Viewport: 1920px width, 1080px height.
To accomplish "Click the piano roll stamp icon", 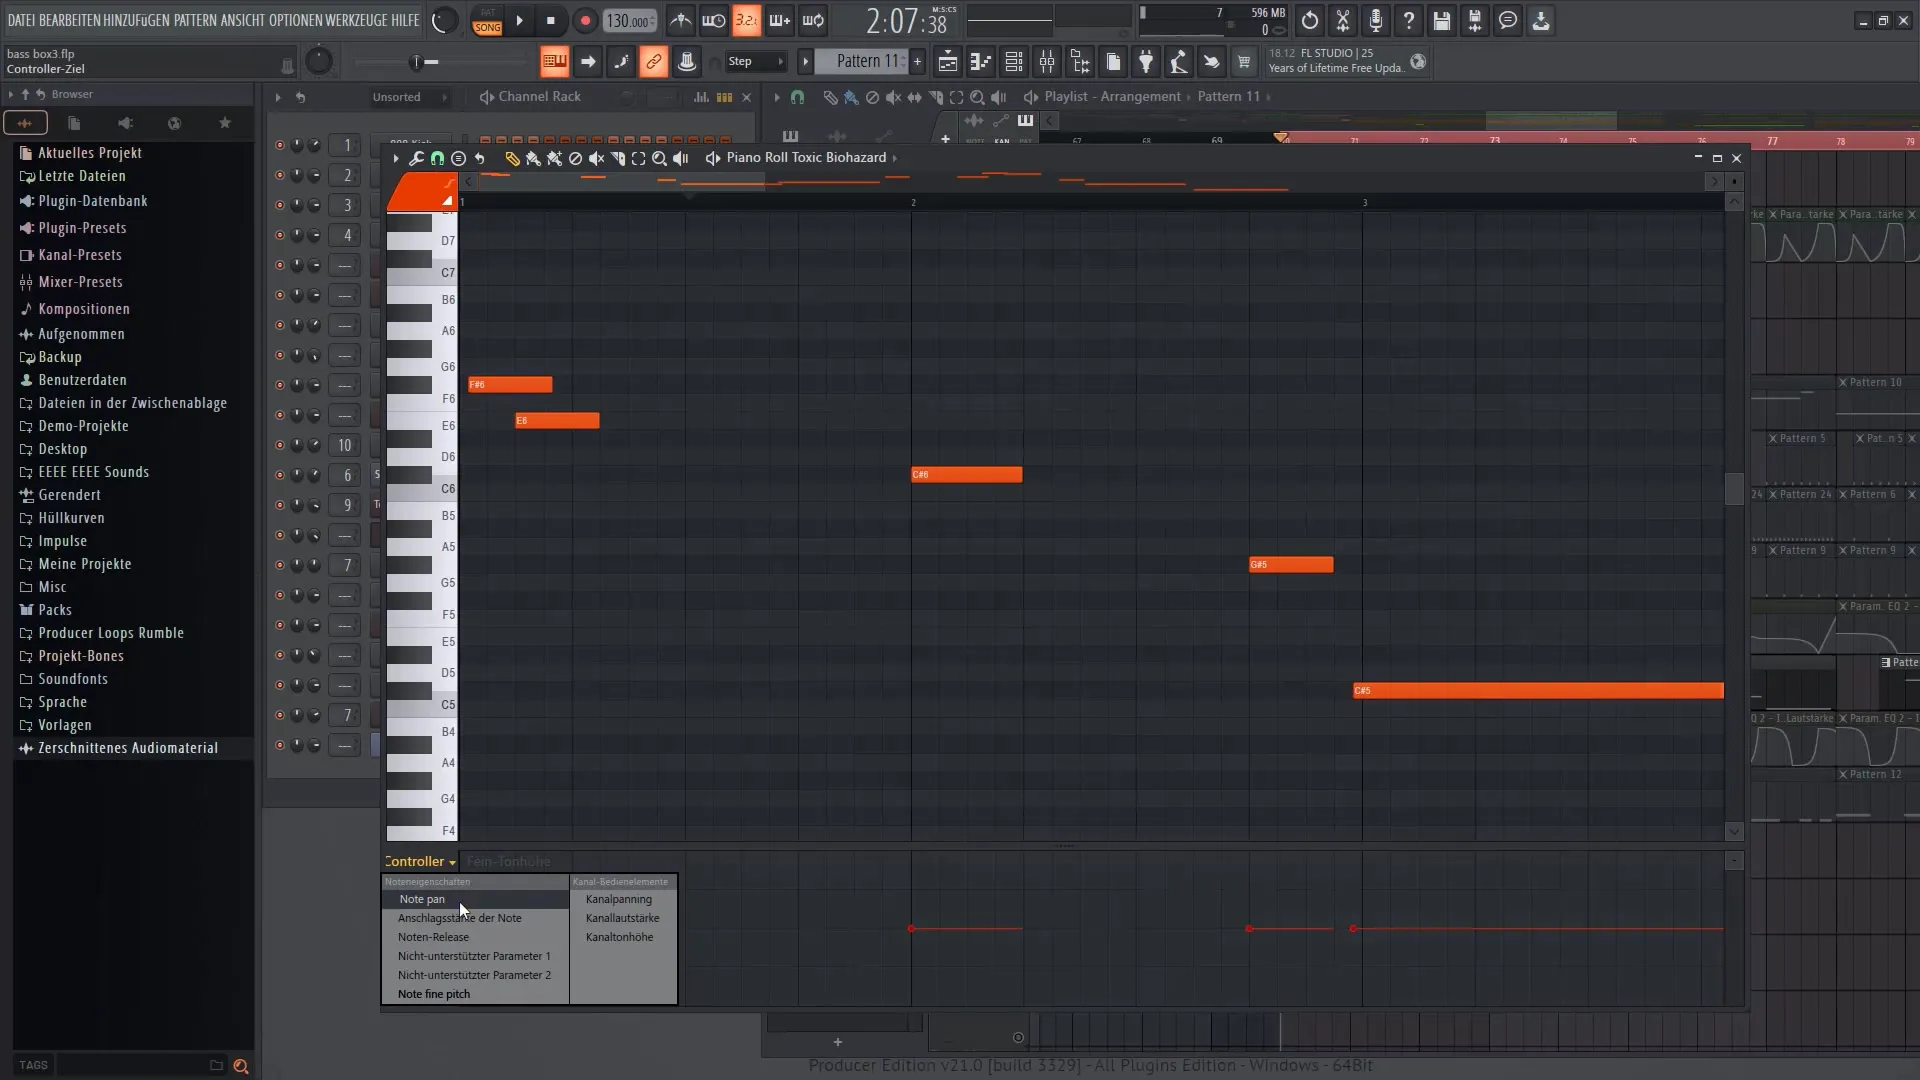I will point(458,158).
